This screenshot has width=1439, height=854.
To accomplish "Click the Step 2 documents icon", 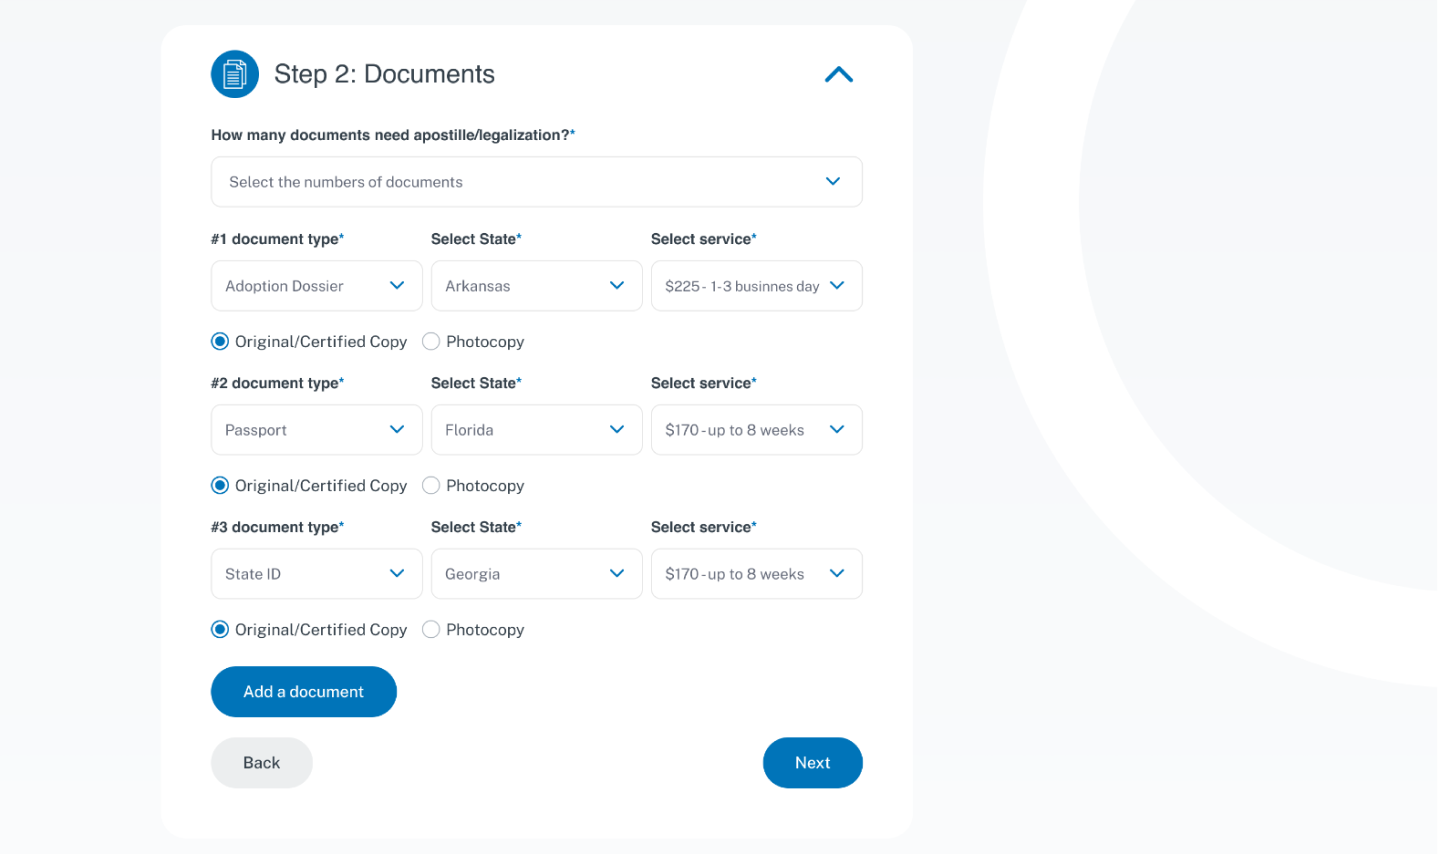I will tap(235, 74).
